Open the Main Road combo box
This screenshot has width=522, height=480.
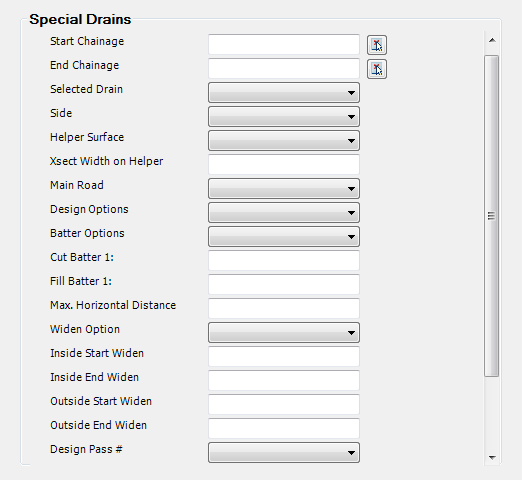coord(284,188)
